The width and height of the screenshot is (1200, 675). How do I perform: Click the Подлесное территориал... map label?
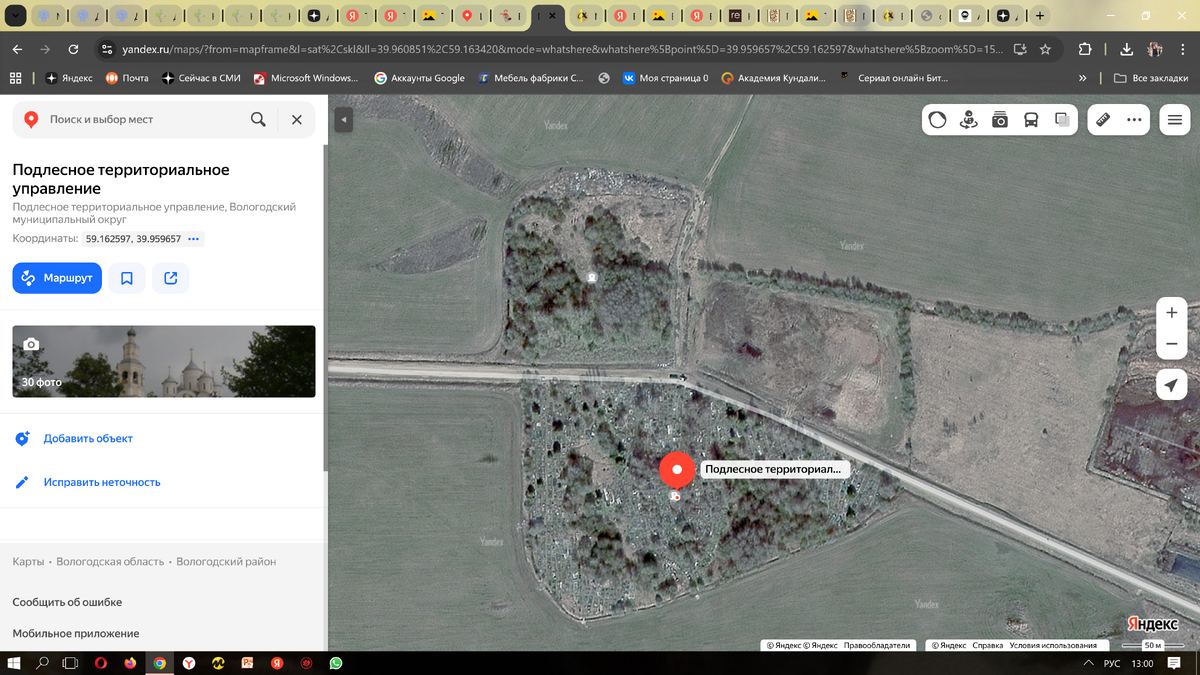774,469
